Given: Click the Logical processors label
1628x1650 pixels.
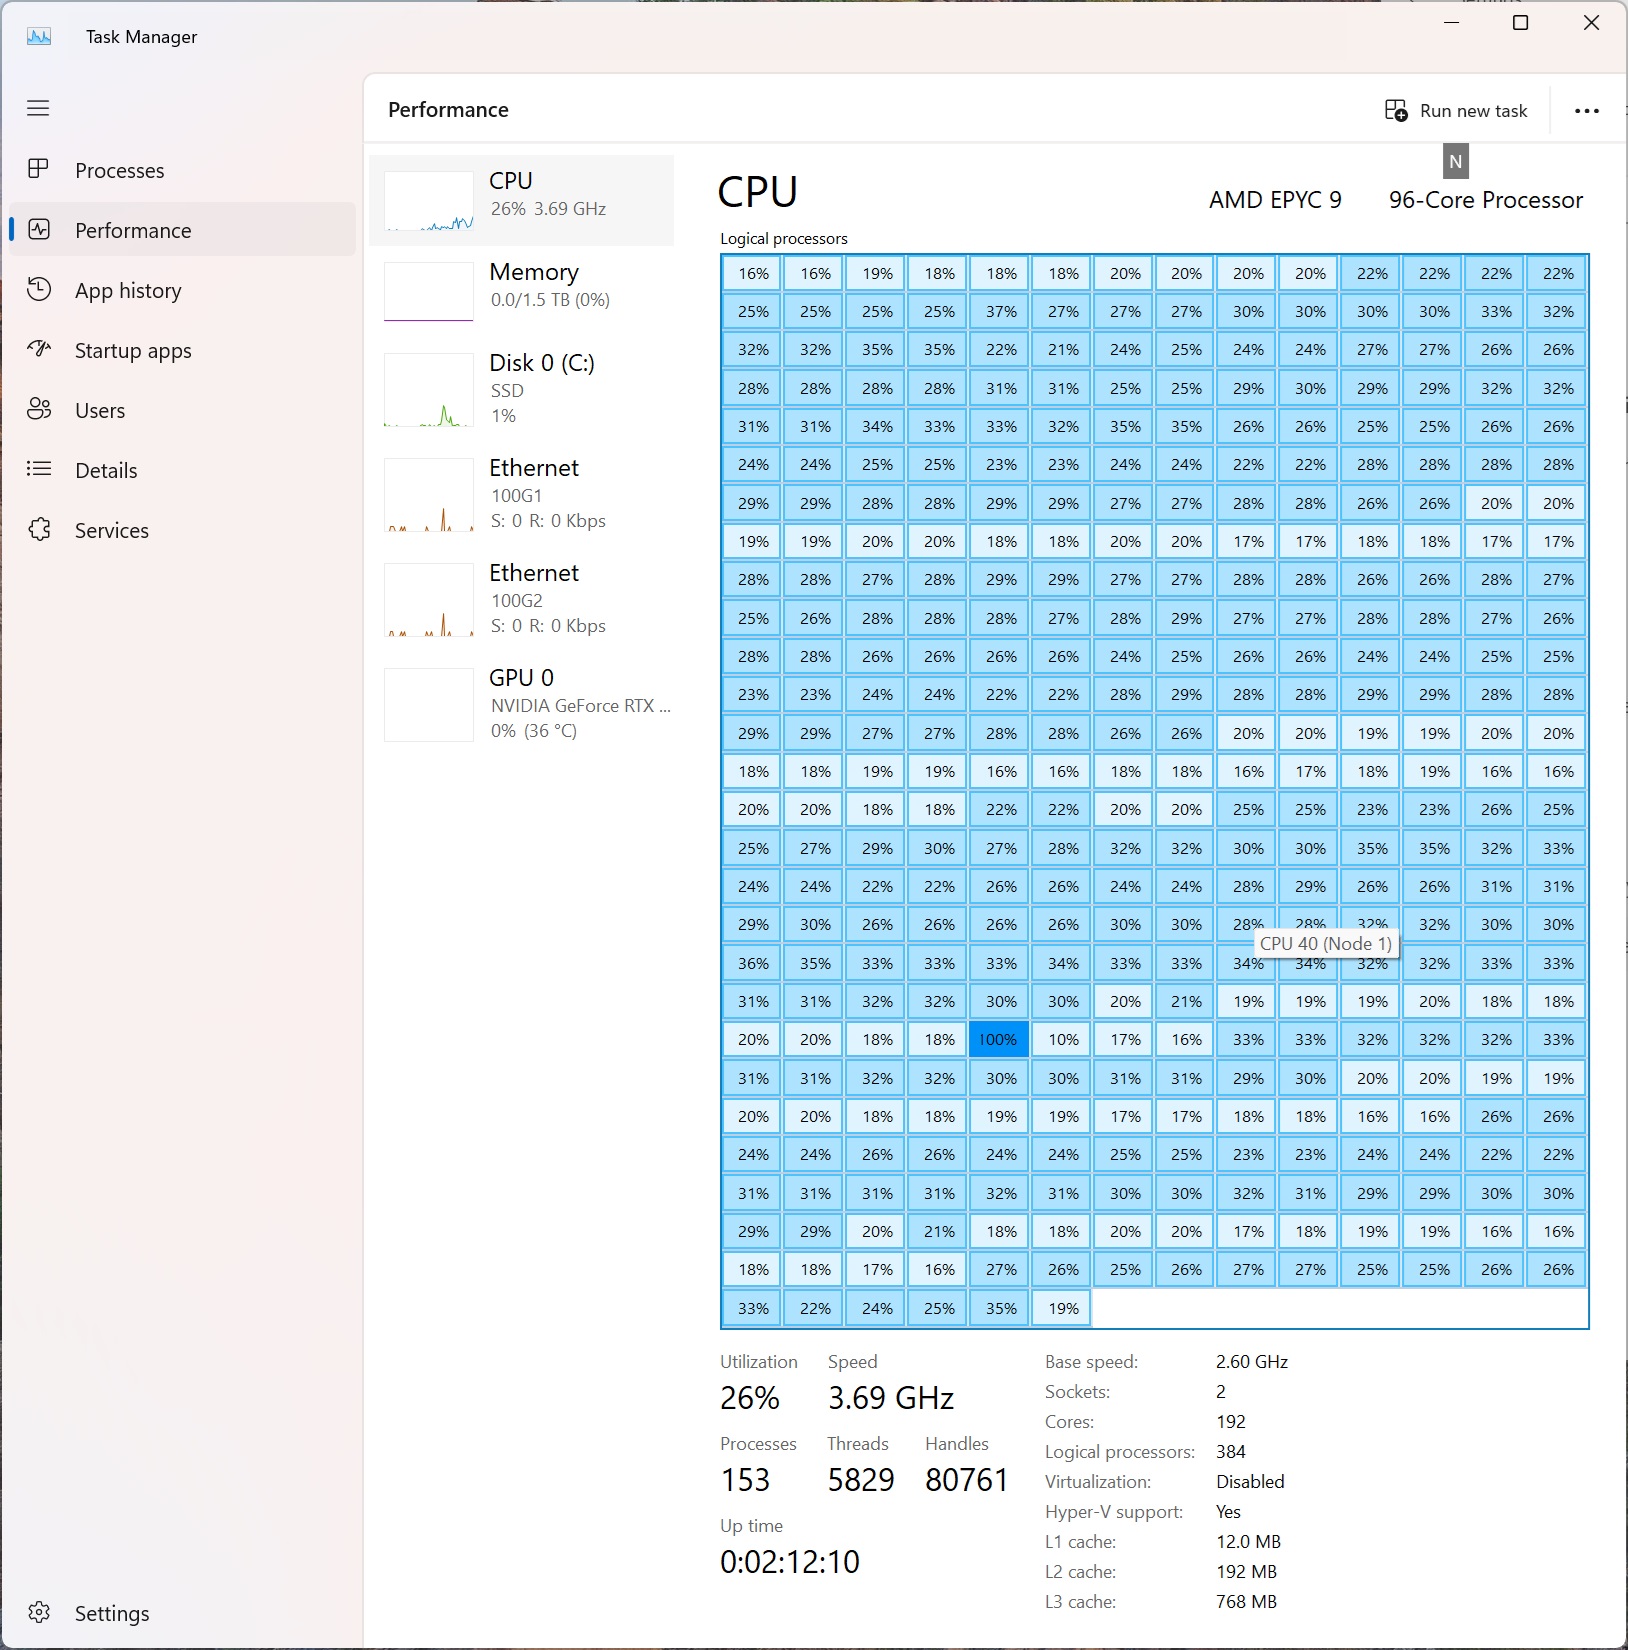Looking at the screenshot, I should (784, 238).
